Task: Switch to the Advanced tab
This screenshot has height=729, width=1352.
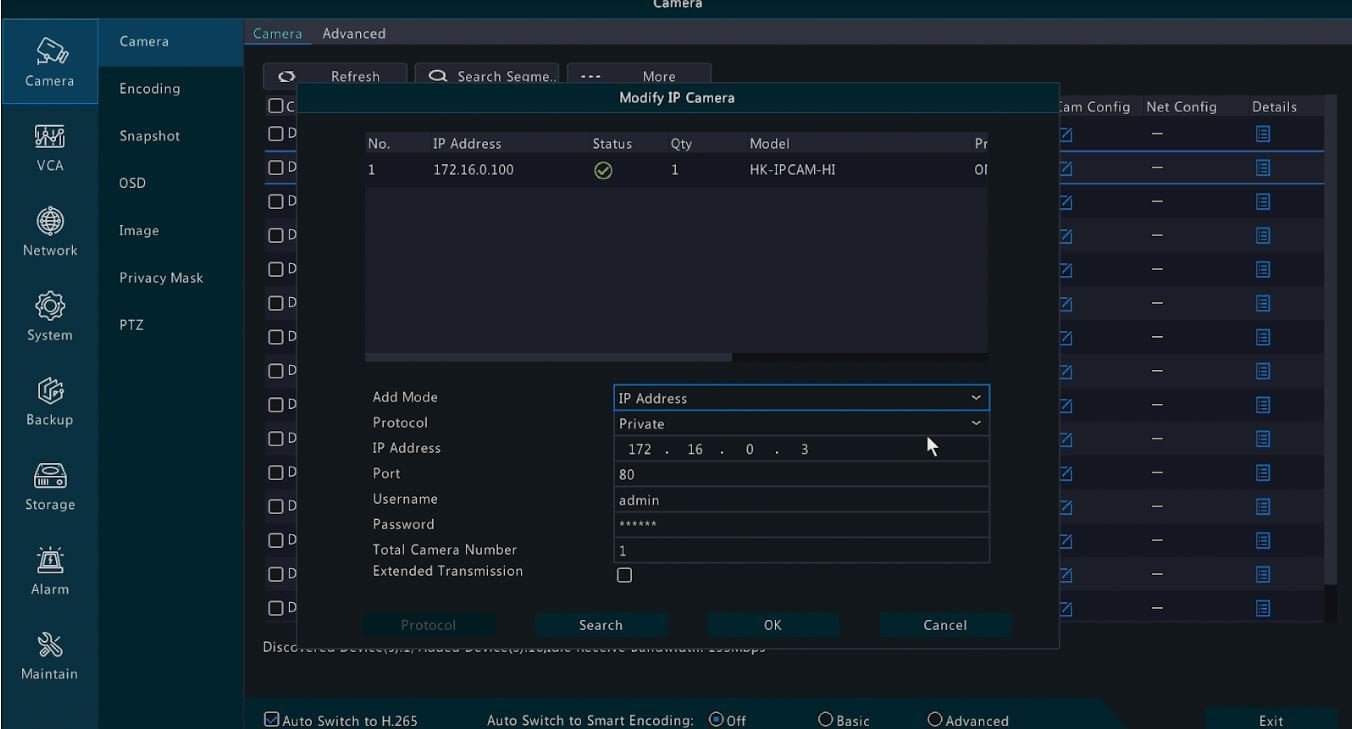Action: (354, 34)
